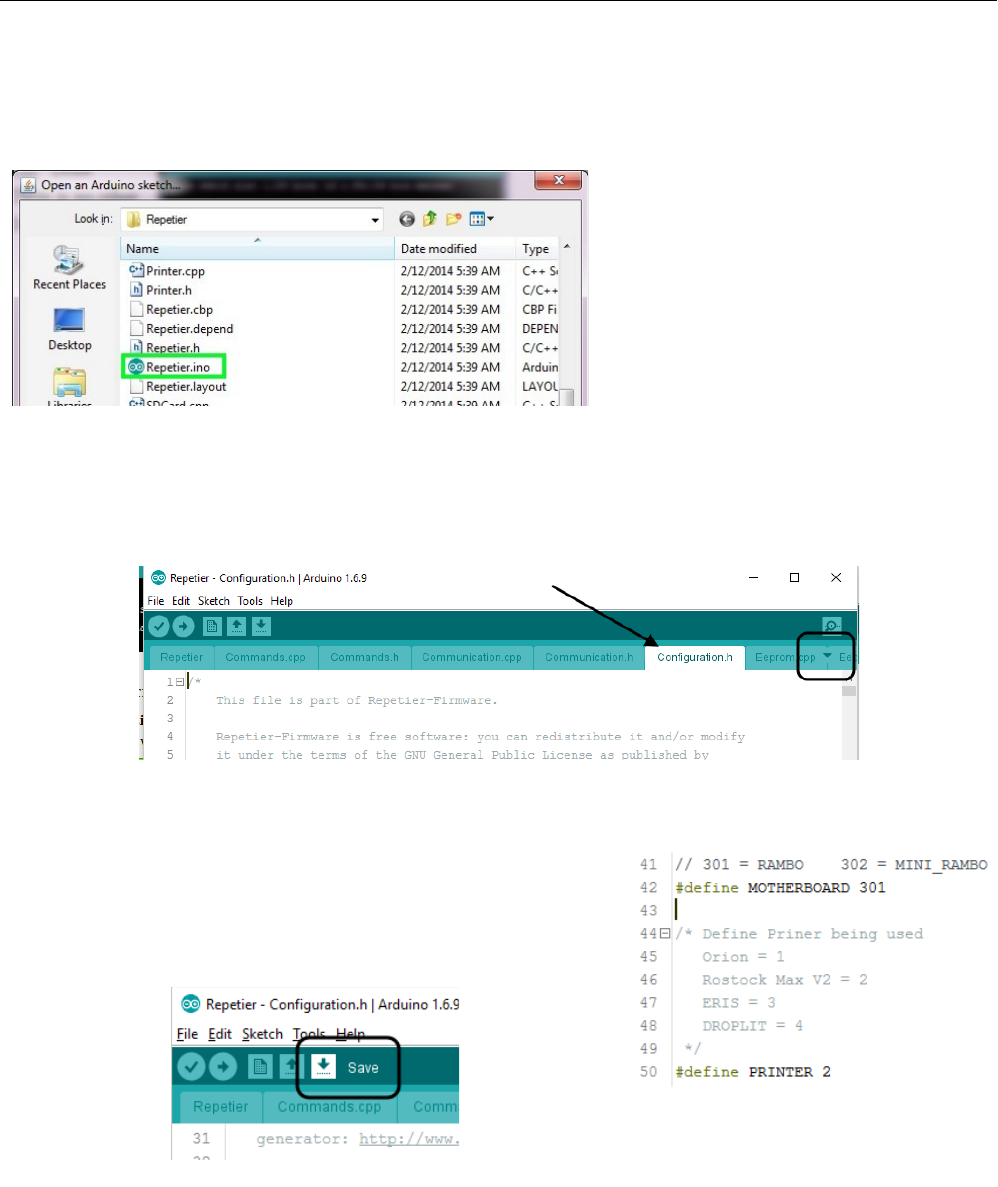
Task: Open Tools menu in window with Configuration.h tab
Action: coord(250,601)
